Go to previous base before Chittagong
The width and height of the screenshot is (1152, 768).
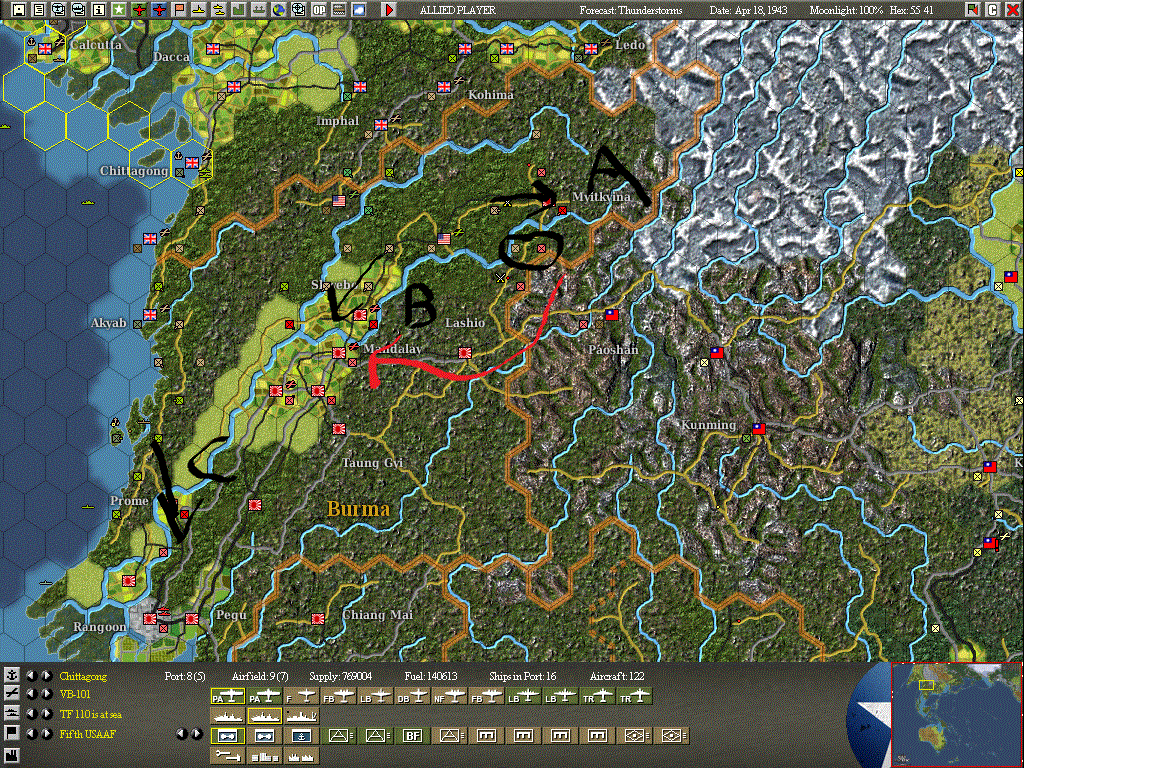click(x=32, y=675)
